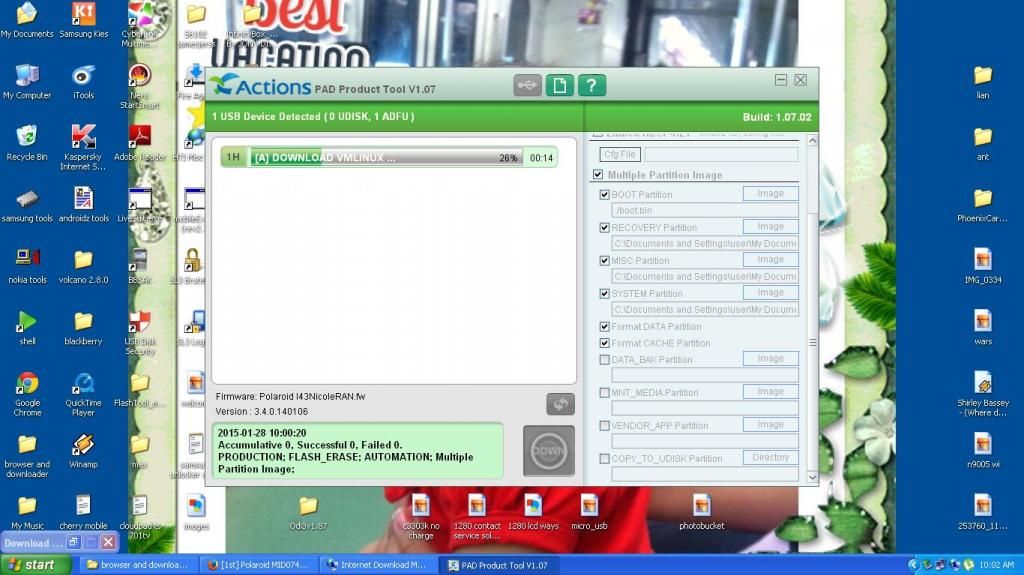This screenshot has height=575, width=1024.
Task: Uncheck the BOOT Partition checkbox
Action: (604, 194)
